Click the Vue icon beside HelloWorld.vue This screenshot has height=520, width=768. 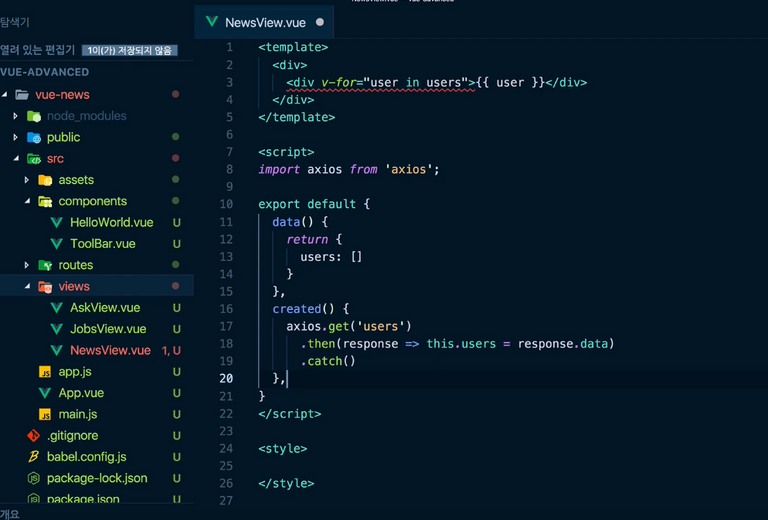pyautogui.click(x=57, y=223)
